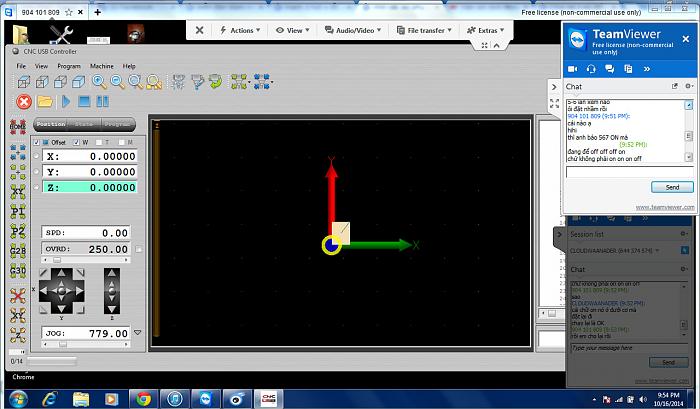Toggle the W checkbox
700x409 pixels.
75,142
